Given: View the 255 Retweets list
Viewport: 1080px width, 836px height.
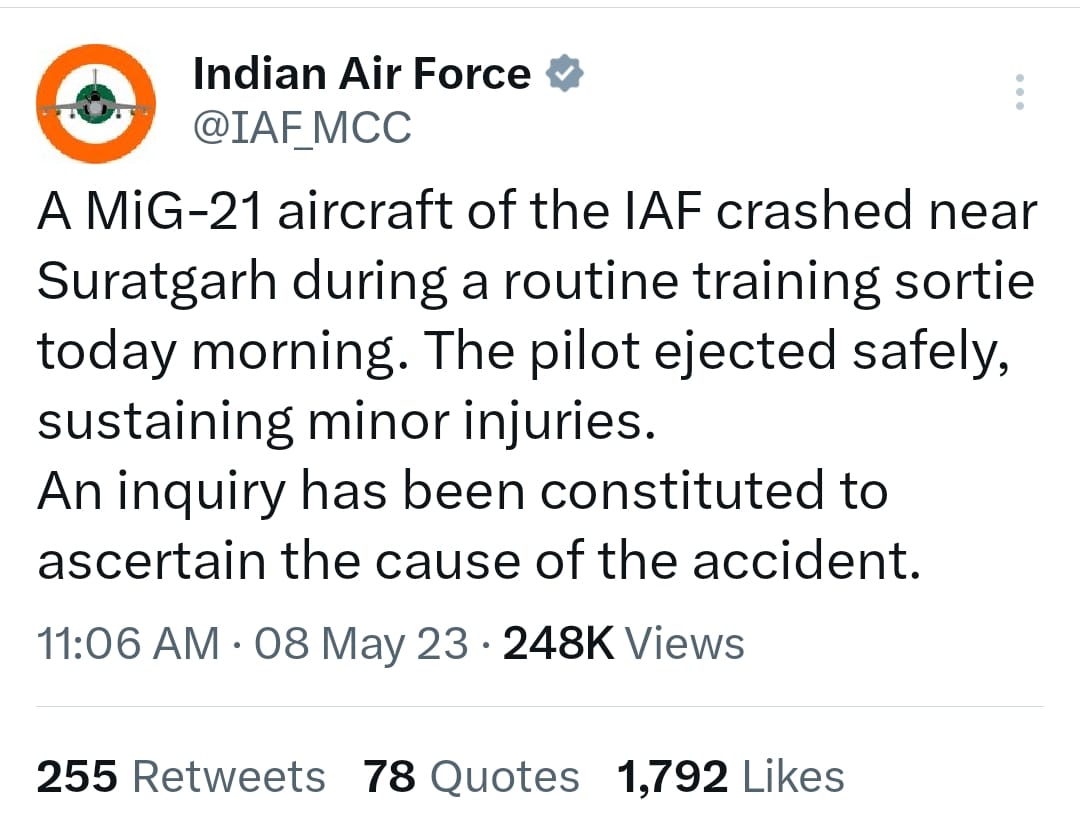Looking at the screenshot, I should pyautogui.click(x=180, y=777).
